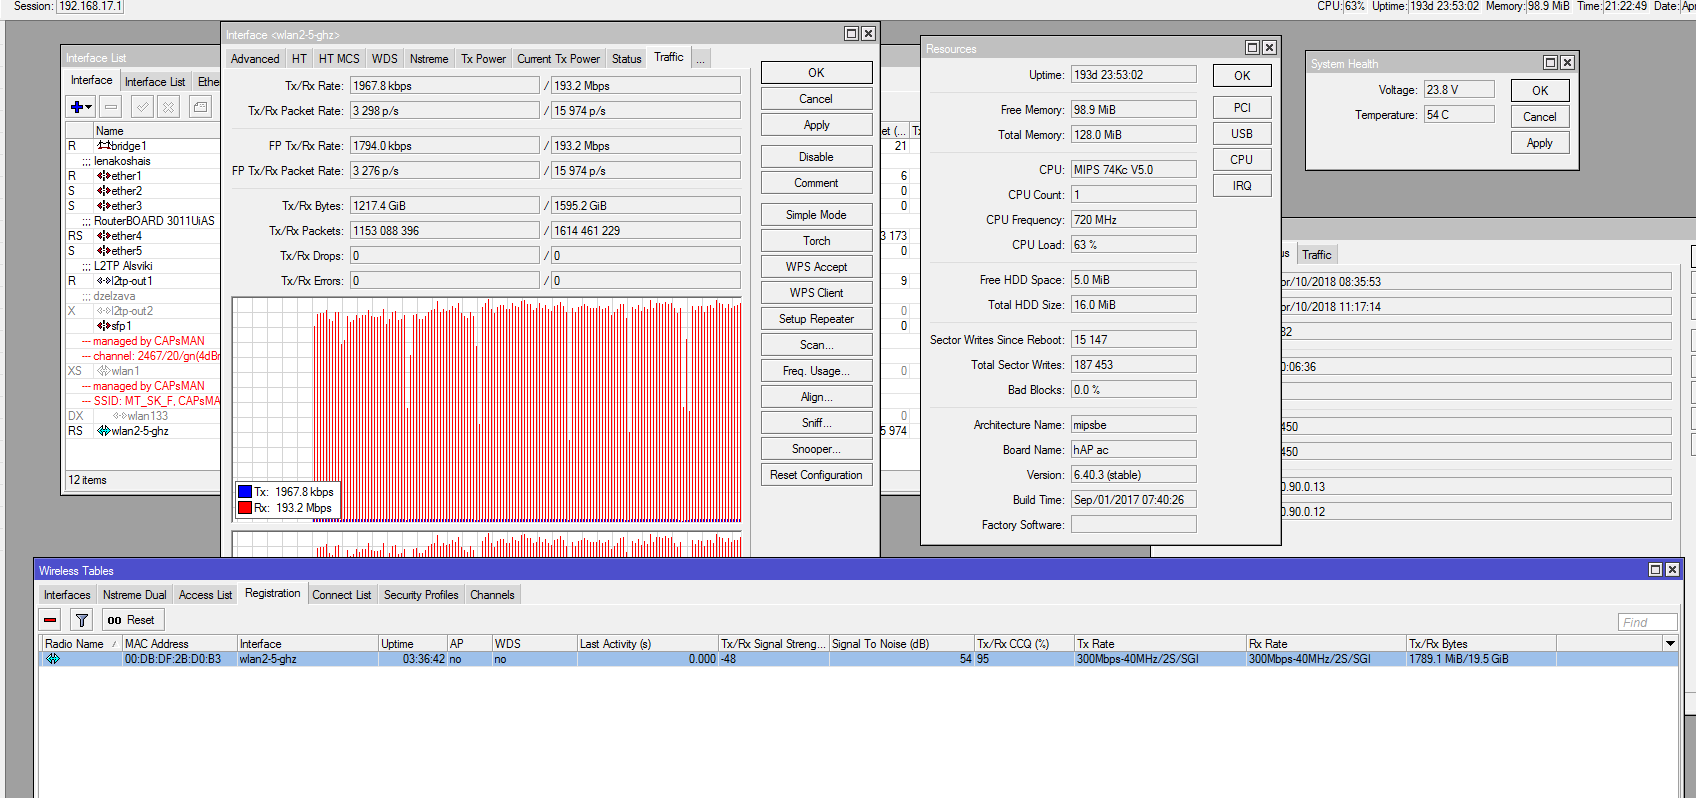Screen dimensions: 1696x798
Task: Click the comment note icon in Interface List
Action: click(201, 107)
